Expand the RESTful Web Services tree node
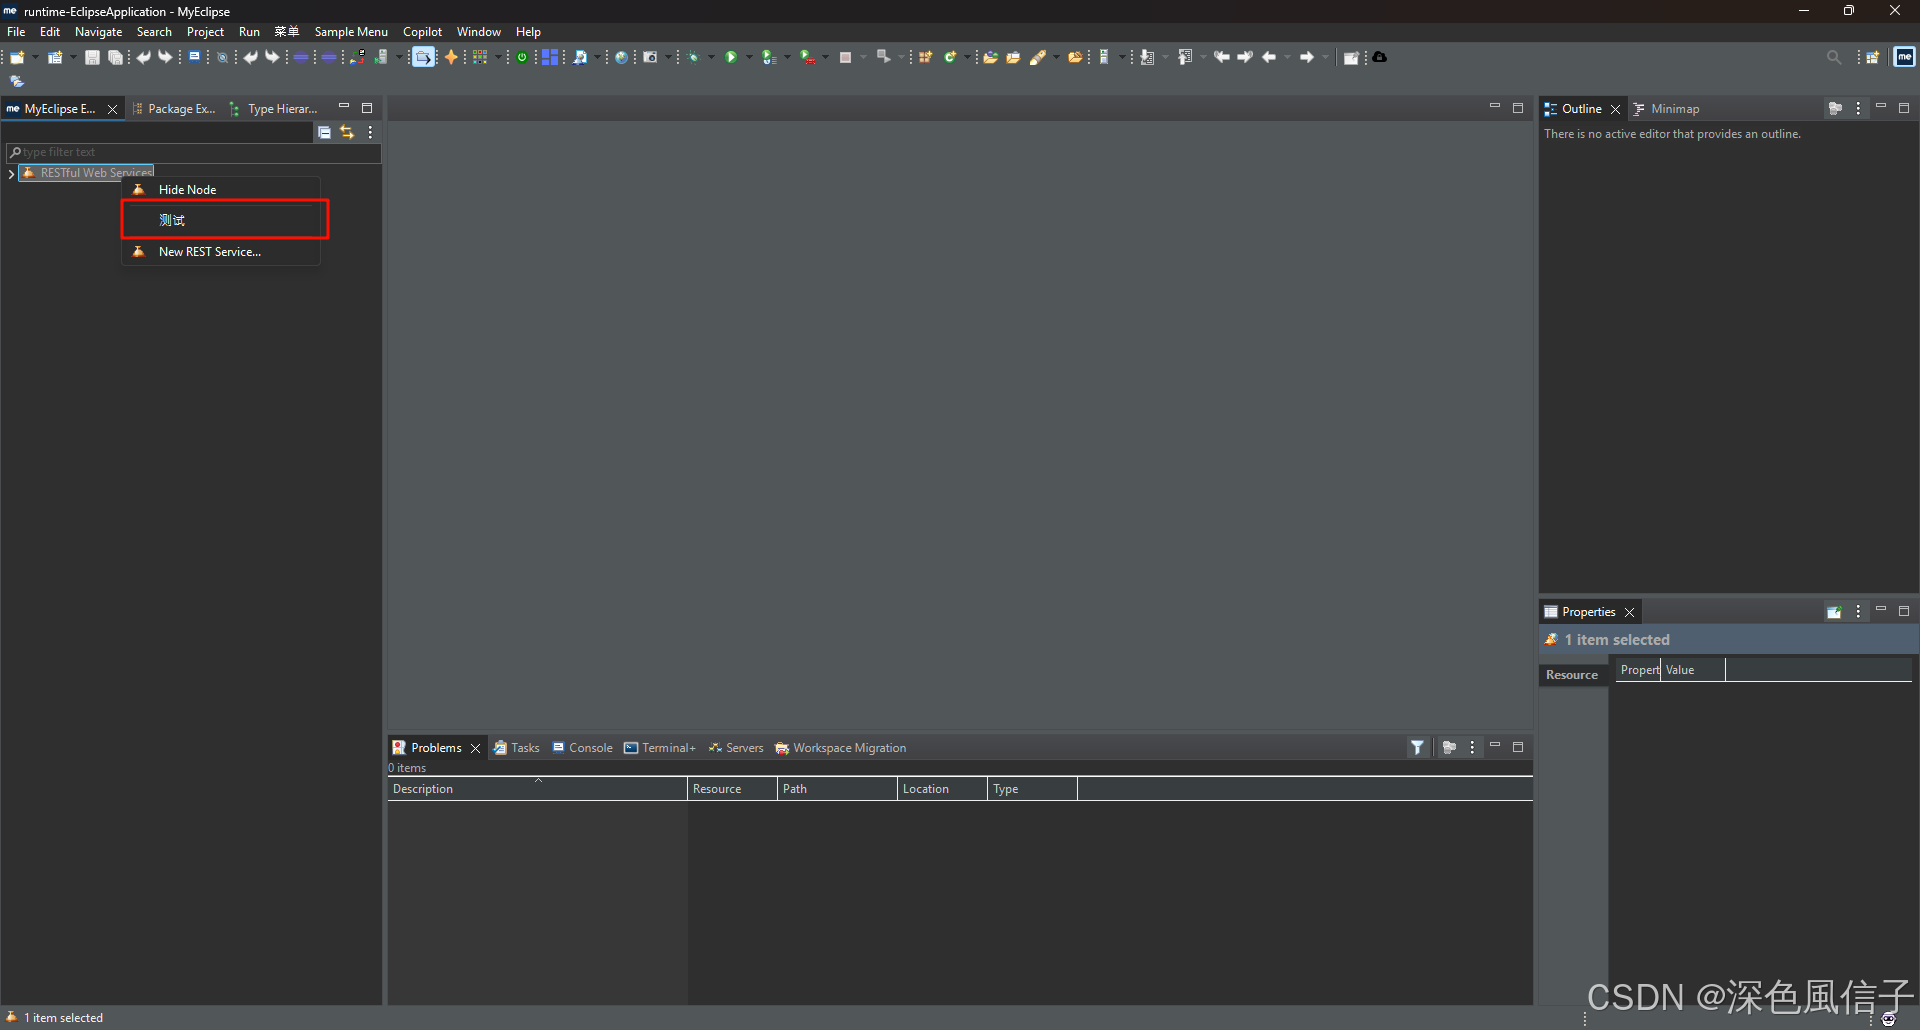 point(11,174)
